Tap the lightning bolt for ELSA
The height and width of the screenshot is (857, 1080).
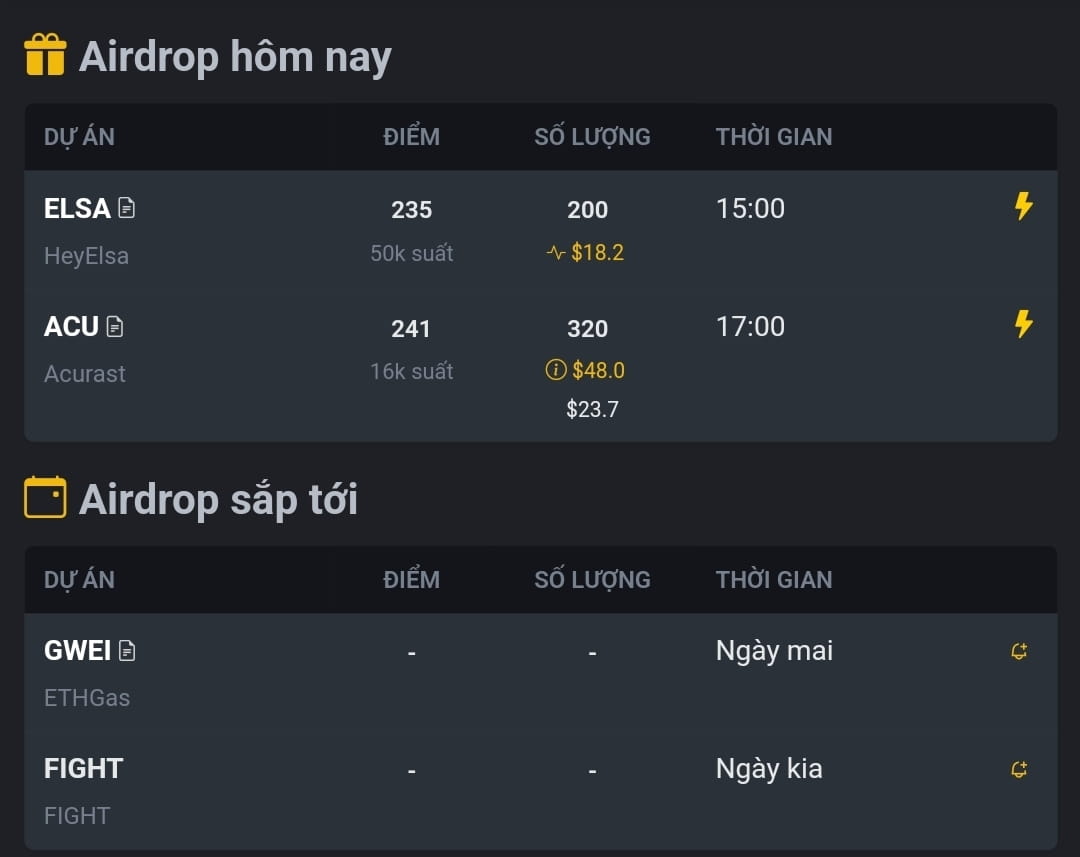coord(1024,206)
